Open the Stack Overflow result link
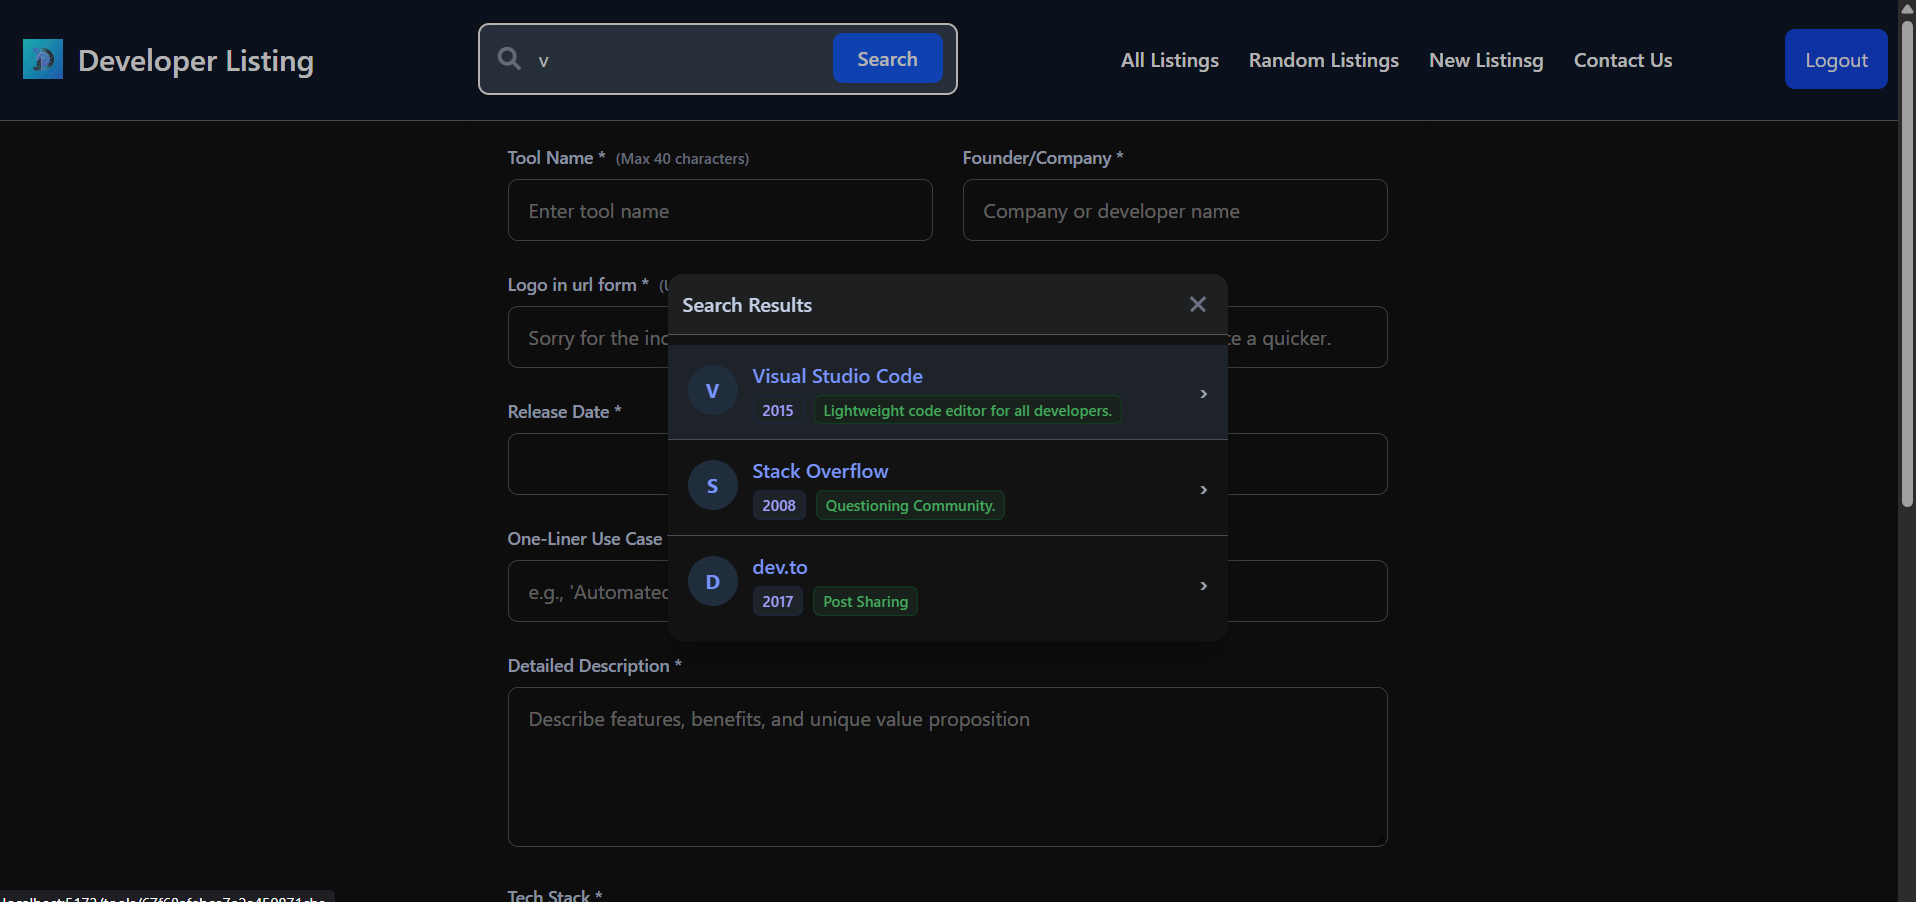This screenshot has height=902, width=1916. 820,471
